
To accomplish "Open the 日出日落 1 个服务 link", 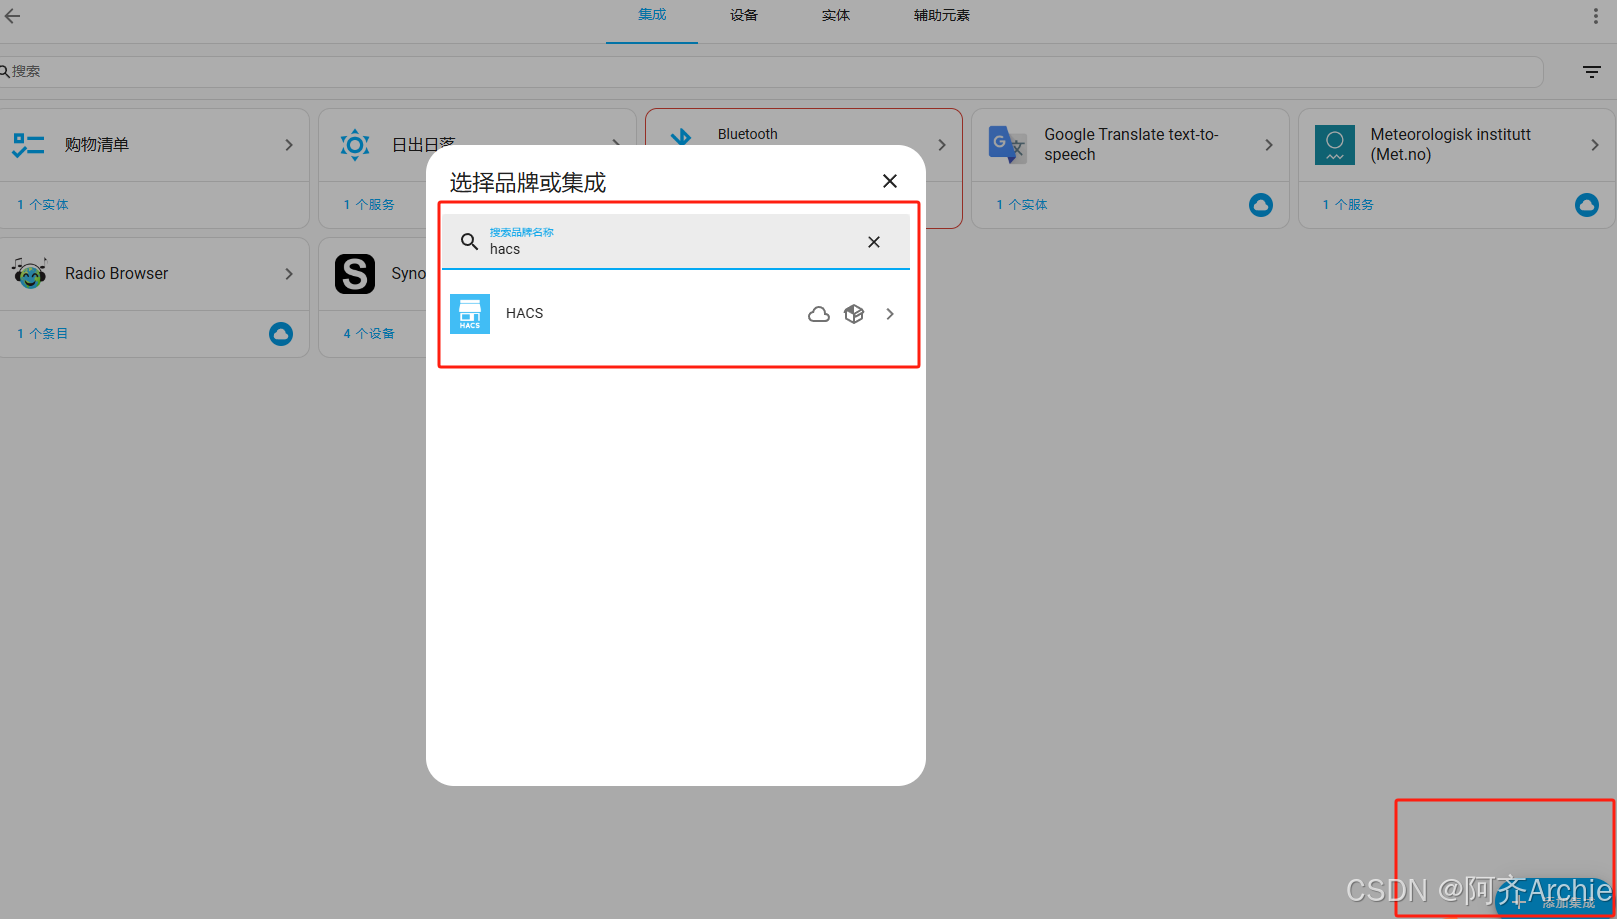I will 369,205.
